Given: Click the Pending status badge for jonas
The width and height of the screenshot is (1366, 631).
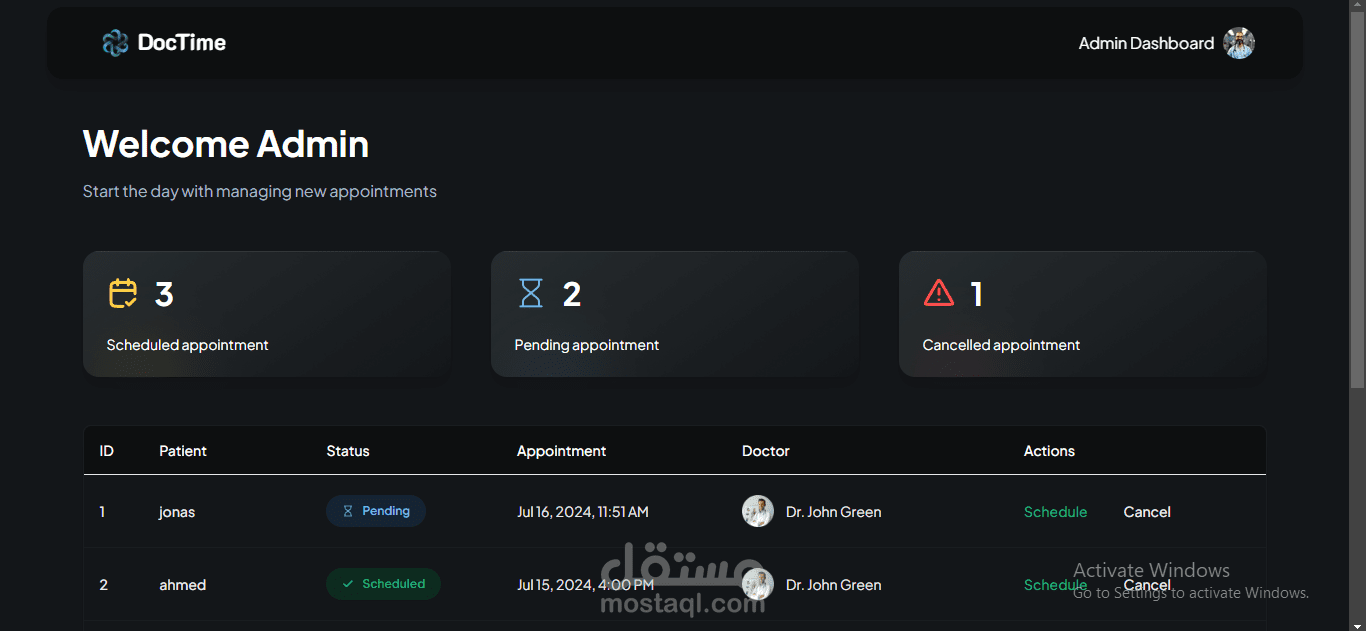Looking at the screenshot, I should [x=376, y=511].
